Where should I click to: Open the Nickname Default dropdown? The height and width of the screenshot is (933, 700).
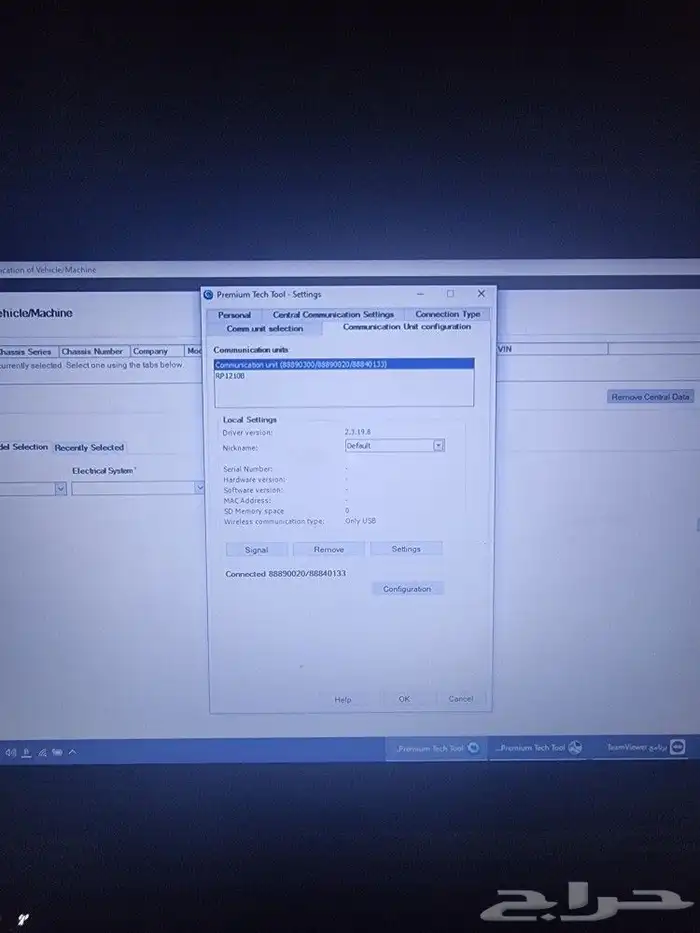395,445
